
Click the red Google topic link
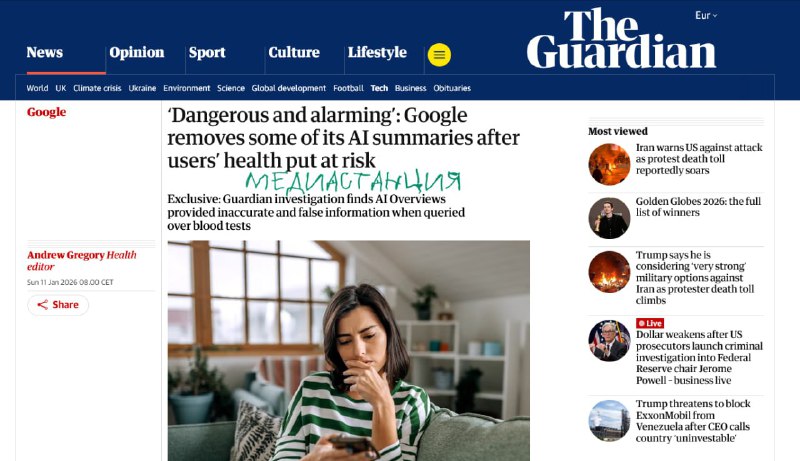pyautogui.click(x=46, y=112)
